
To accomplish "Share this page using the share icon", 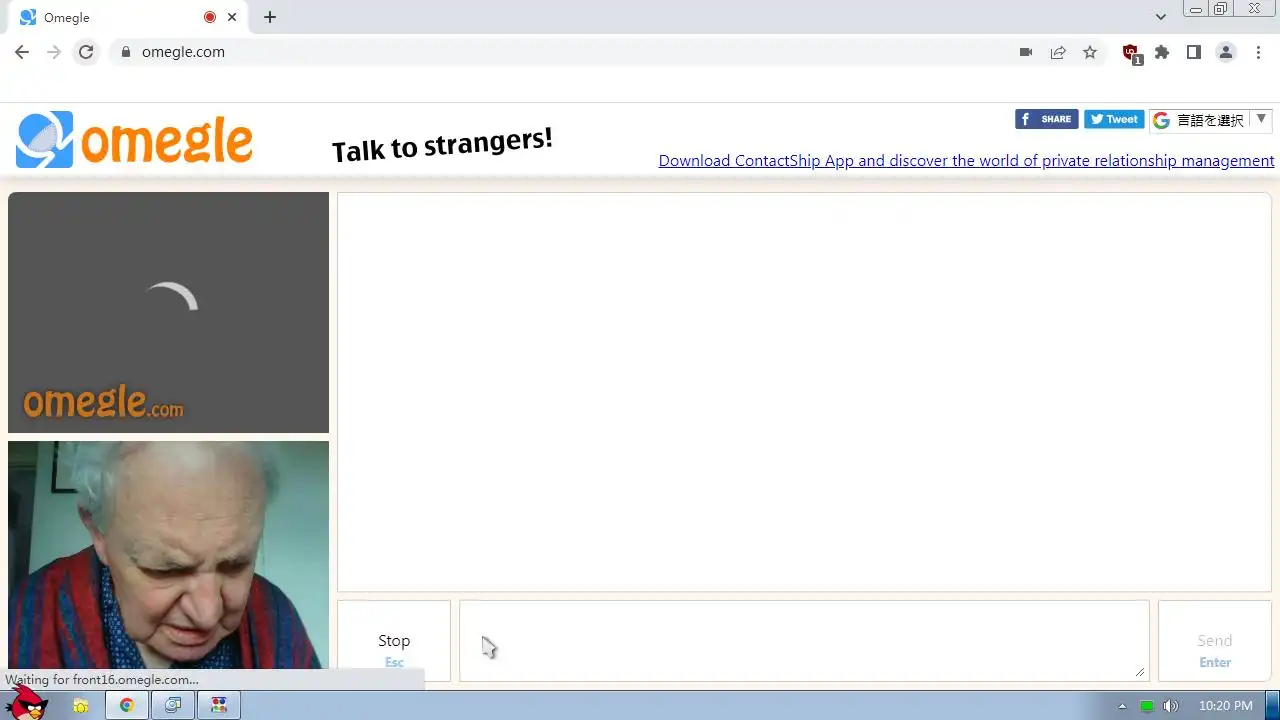I will tap(1058, 52).
